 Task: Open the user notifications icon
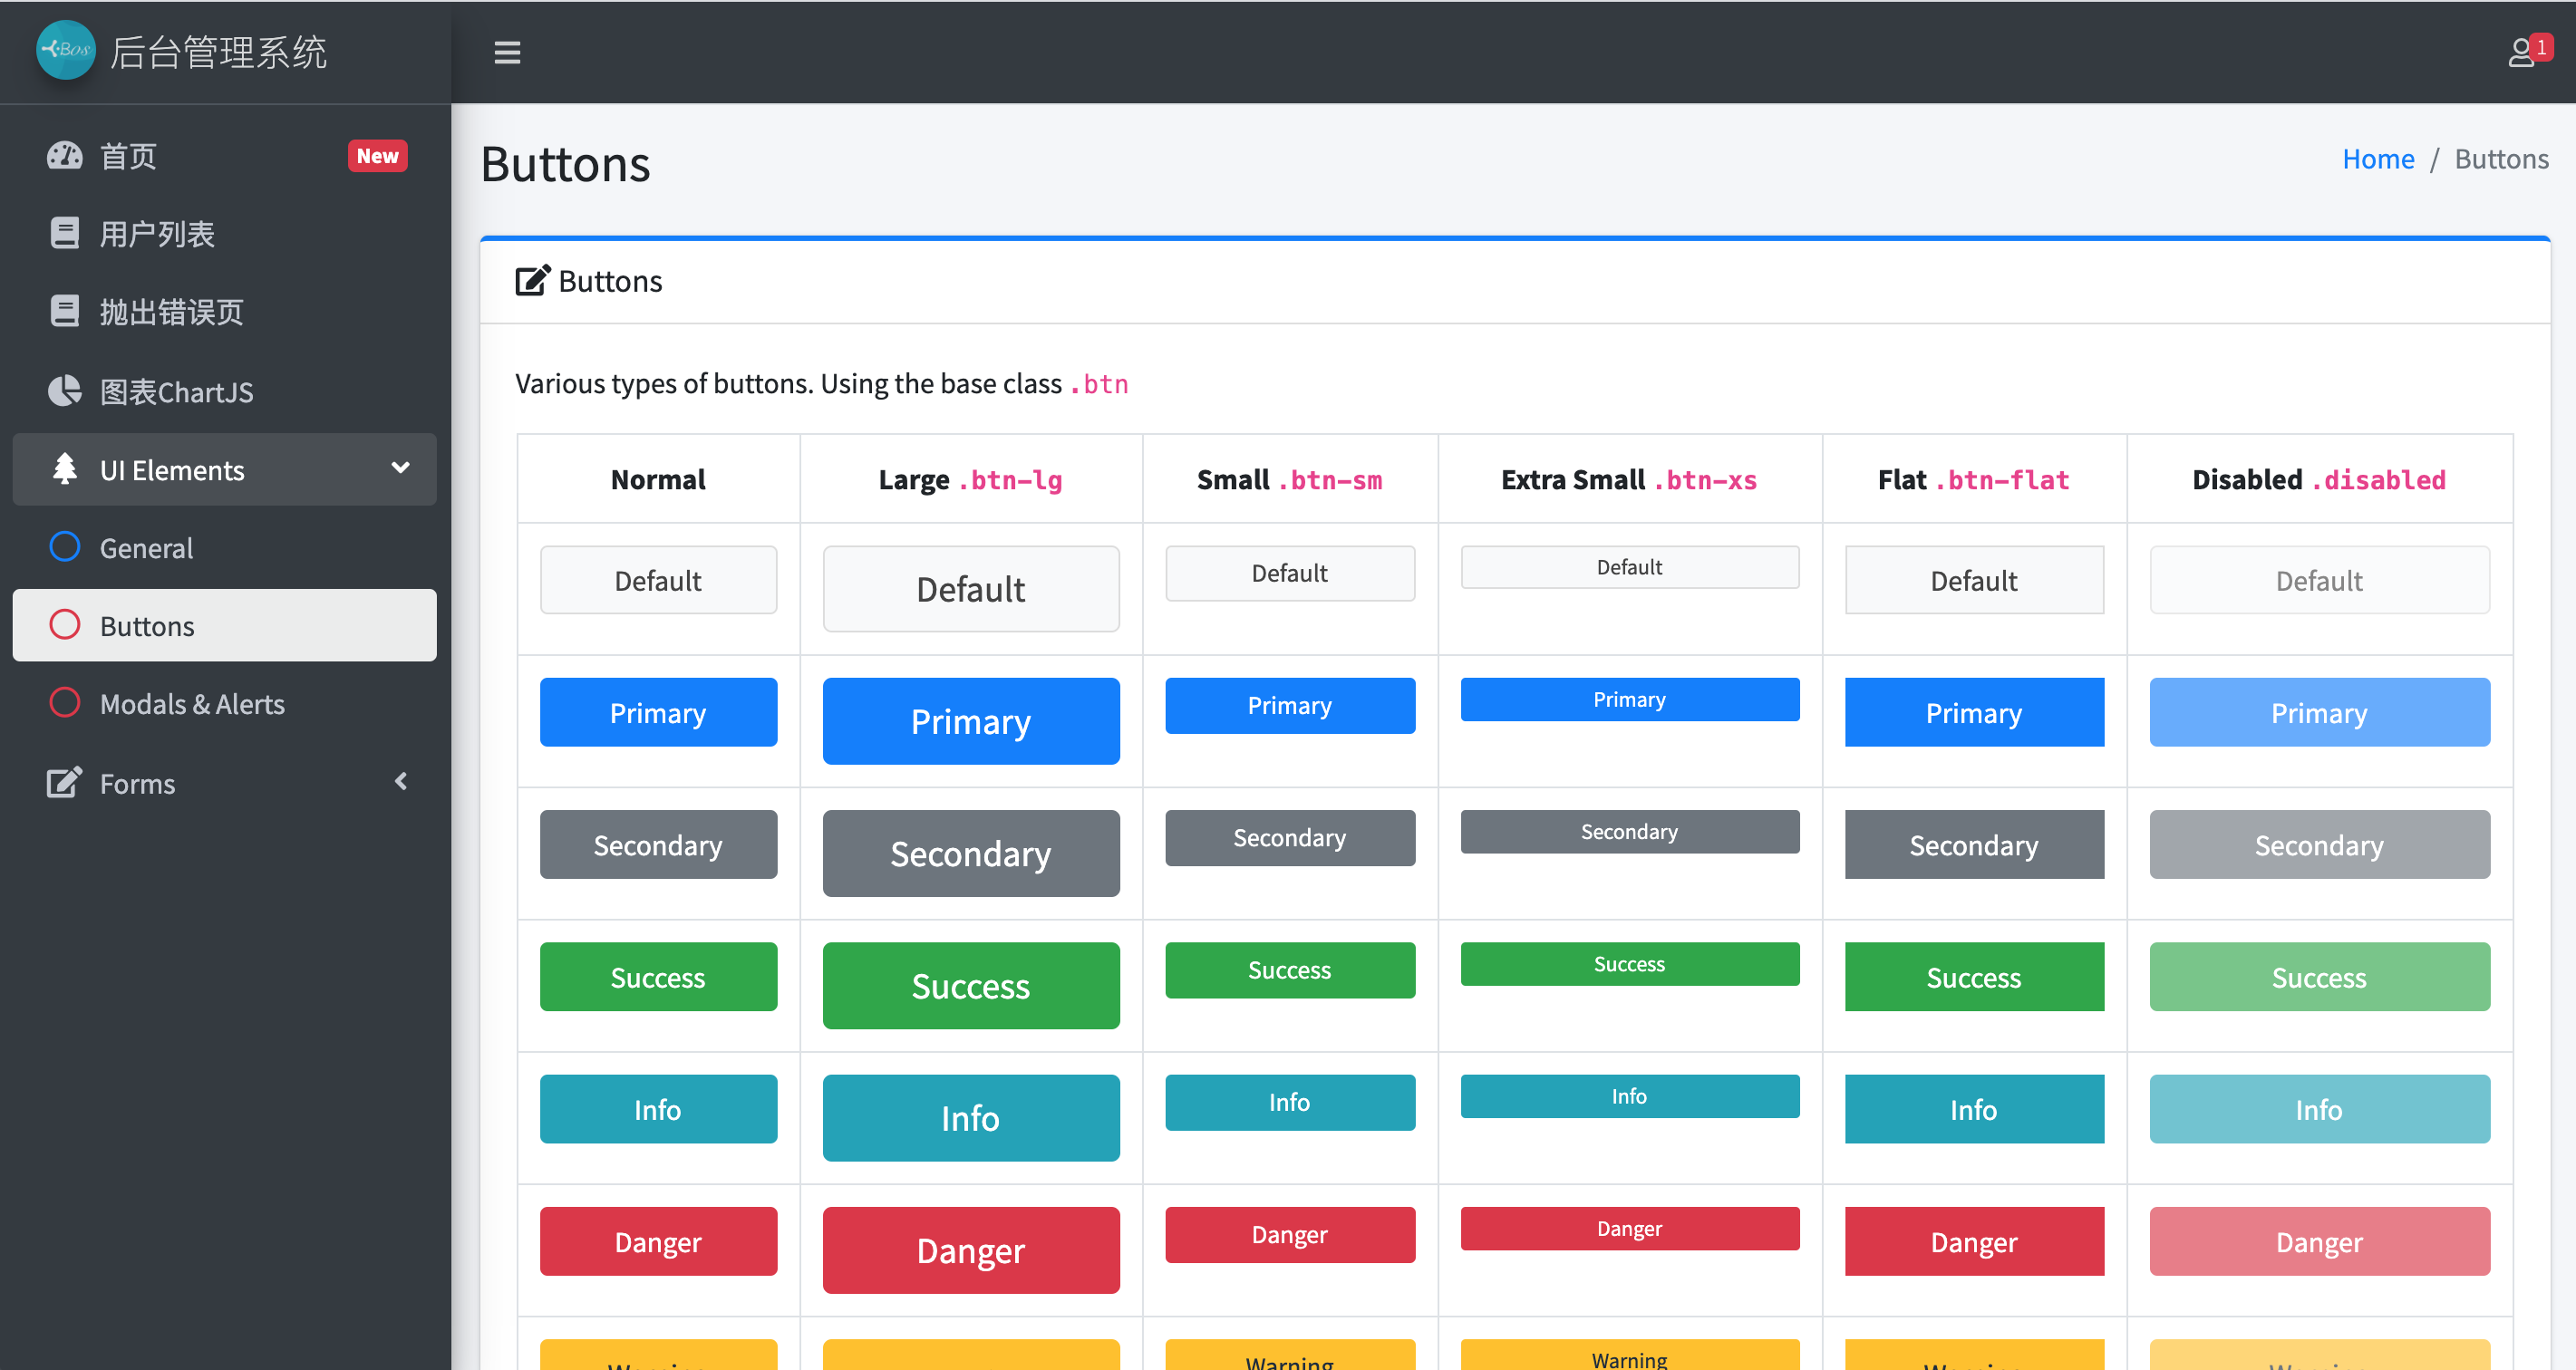tap(2522, 52)
